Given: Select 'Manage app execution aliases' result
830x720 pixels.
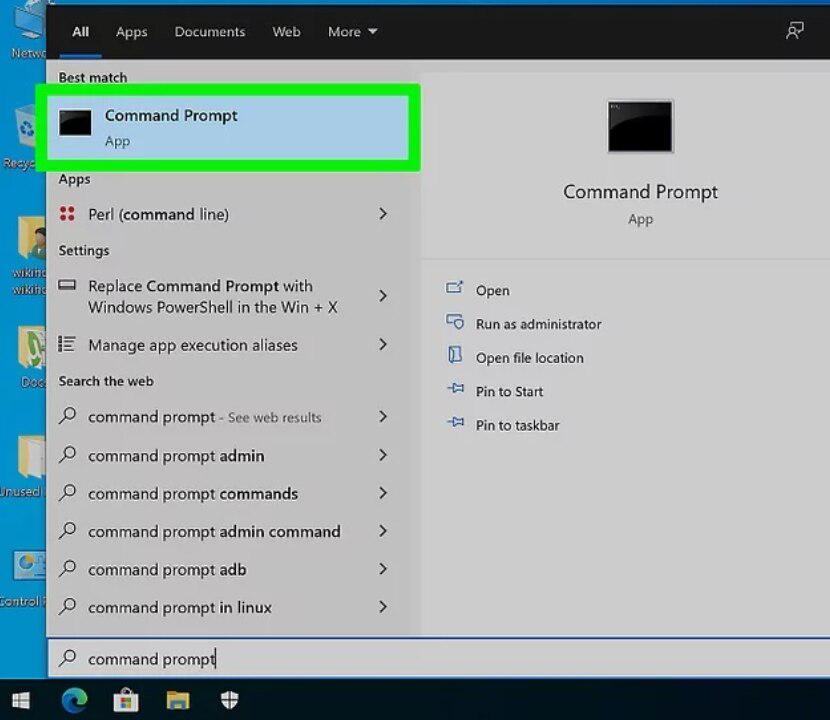Looking at the screenshot, I should point(193,345).
